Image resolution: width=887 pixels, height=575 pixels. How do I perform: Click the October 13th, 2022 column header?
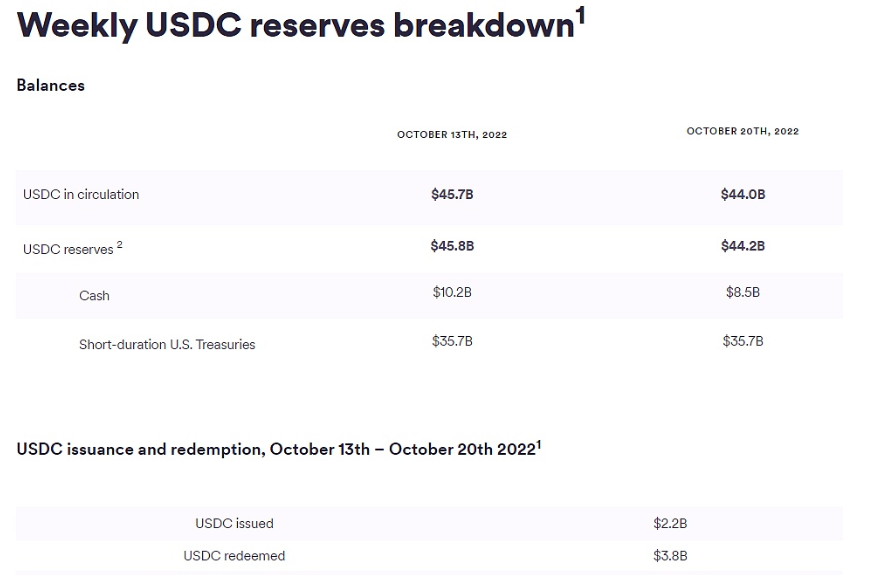coord(452,135)
